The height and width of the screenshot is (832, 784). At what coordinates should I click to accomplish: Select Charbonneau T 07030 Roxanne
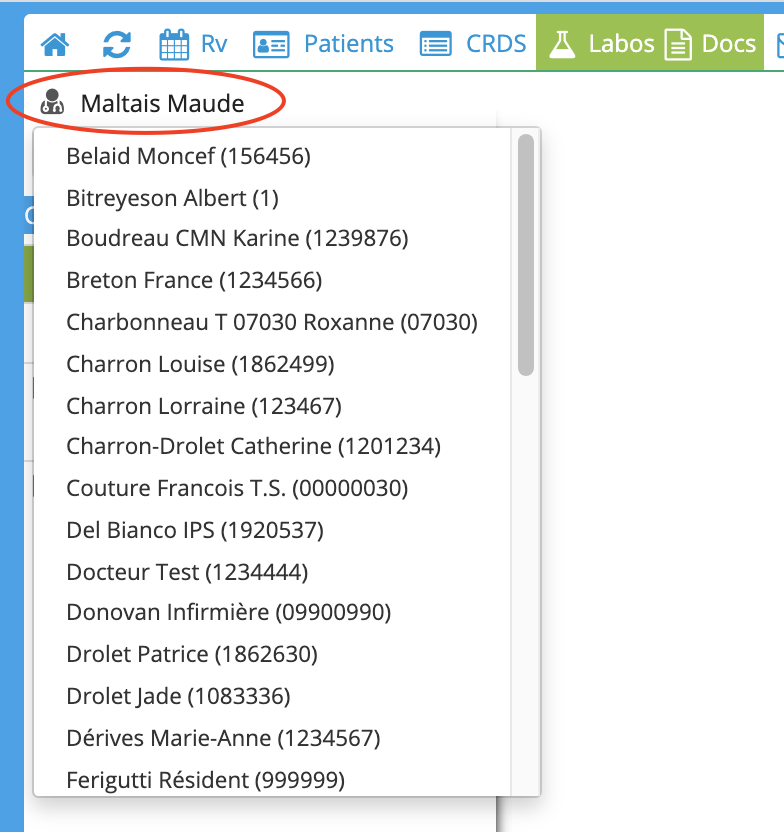point(272,322)
